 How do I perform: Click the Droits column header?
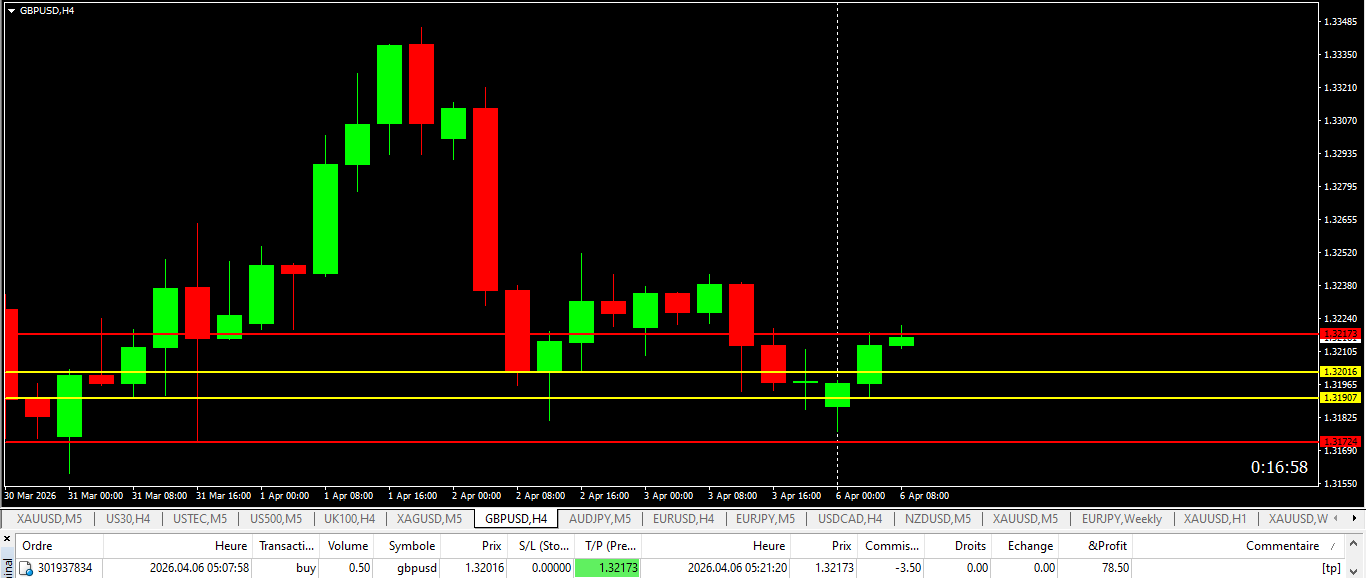coord(958,546)
